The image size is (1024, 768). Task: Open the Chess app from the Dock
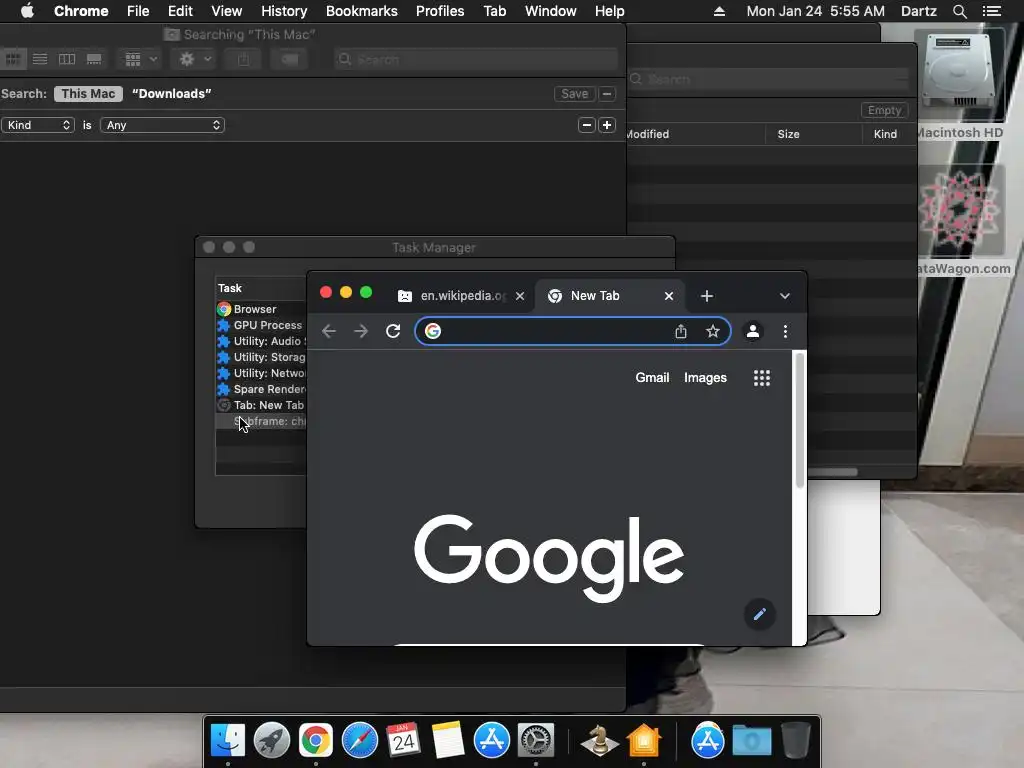[x=599, y=741]
